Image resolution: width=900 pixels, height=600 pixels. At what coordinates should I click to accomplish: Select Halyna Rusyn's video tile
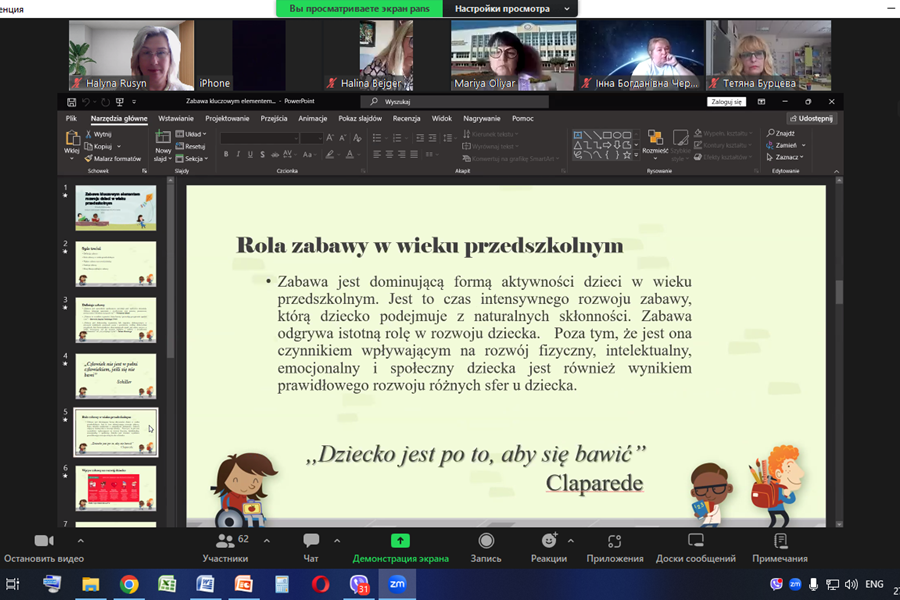click(x=131, y=55)
